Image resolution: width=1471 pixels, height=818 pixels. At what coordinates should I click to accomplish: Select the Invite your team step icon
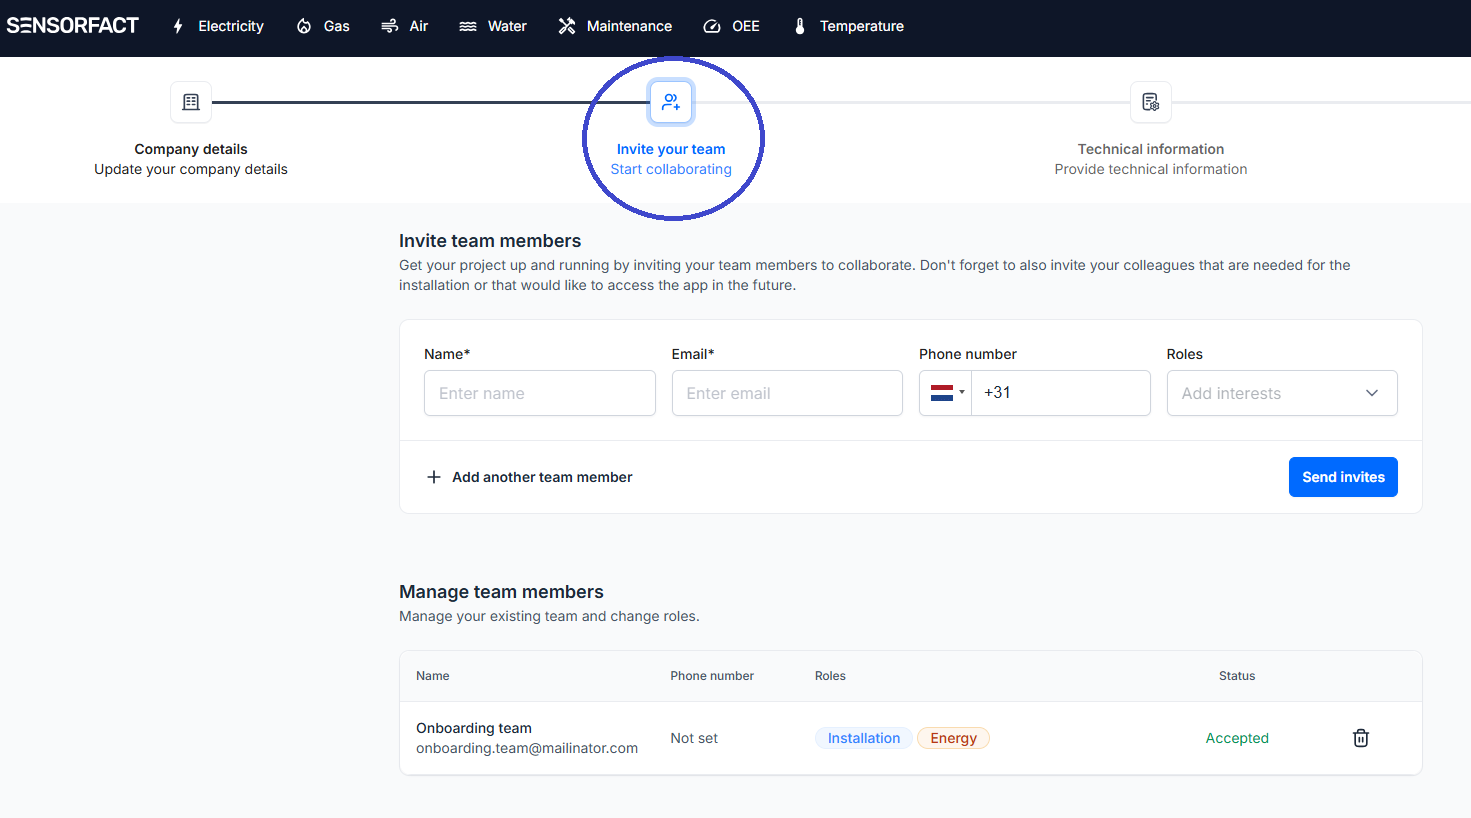pos(671,102)
